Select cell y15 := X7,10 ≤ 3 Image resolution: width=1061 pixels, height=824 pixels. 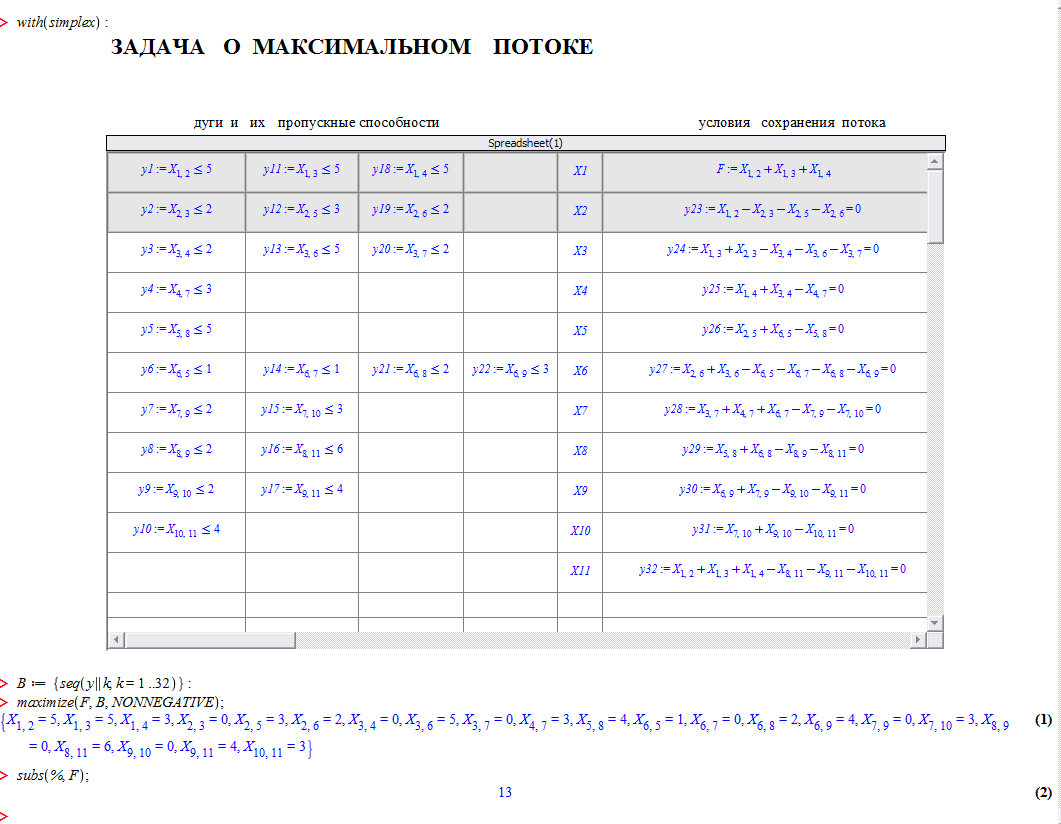(x=302, y=412)
